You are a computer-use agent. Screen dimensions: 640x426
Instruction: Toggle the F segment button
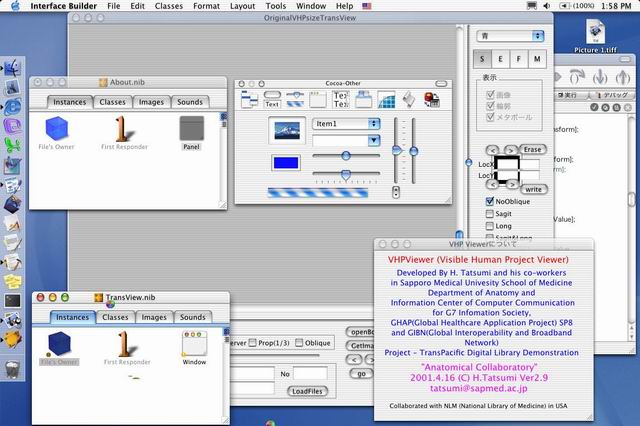[x=518, y=59]
